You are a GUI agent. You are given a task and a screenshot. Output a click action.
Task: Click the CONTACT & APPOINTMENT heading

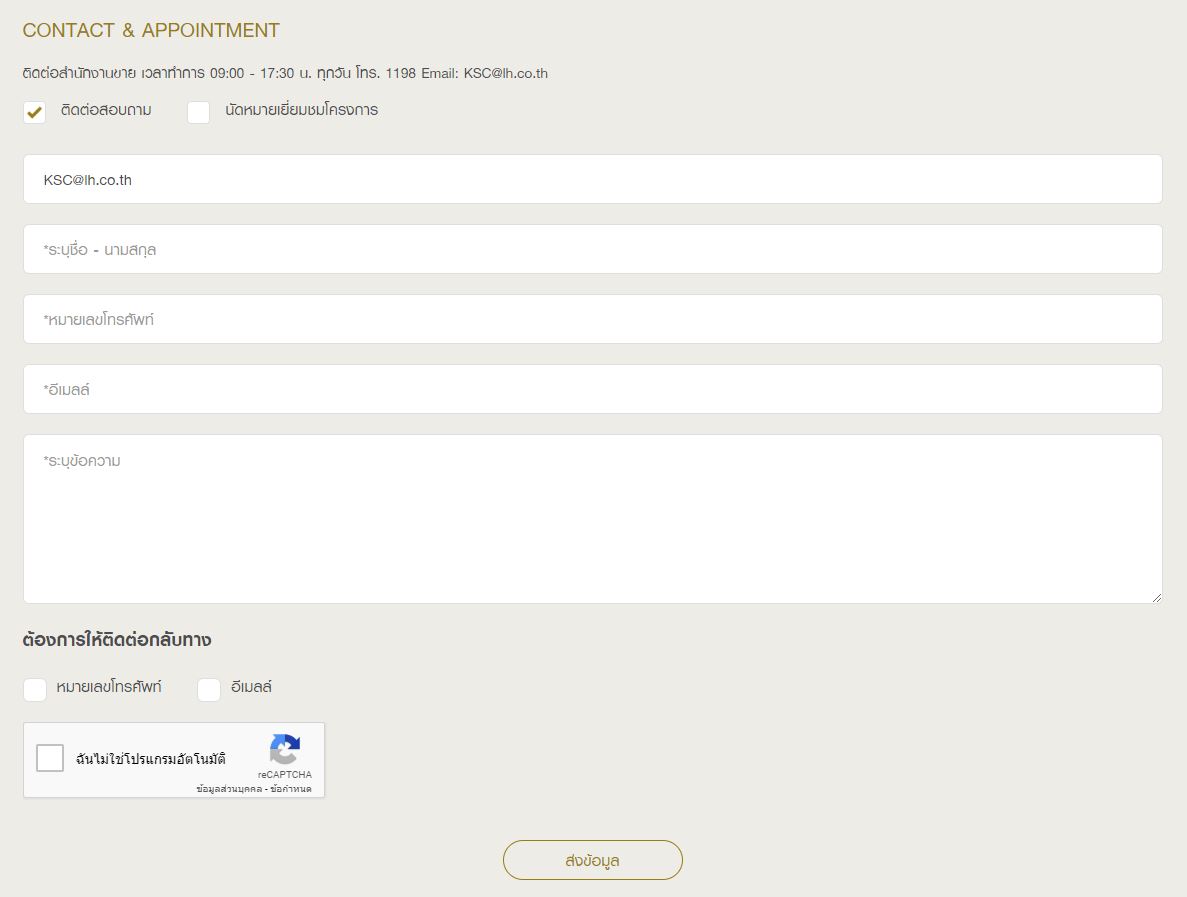point(151,31)
